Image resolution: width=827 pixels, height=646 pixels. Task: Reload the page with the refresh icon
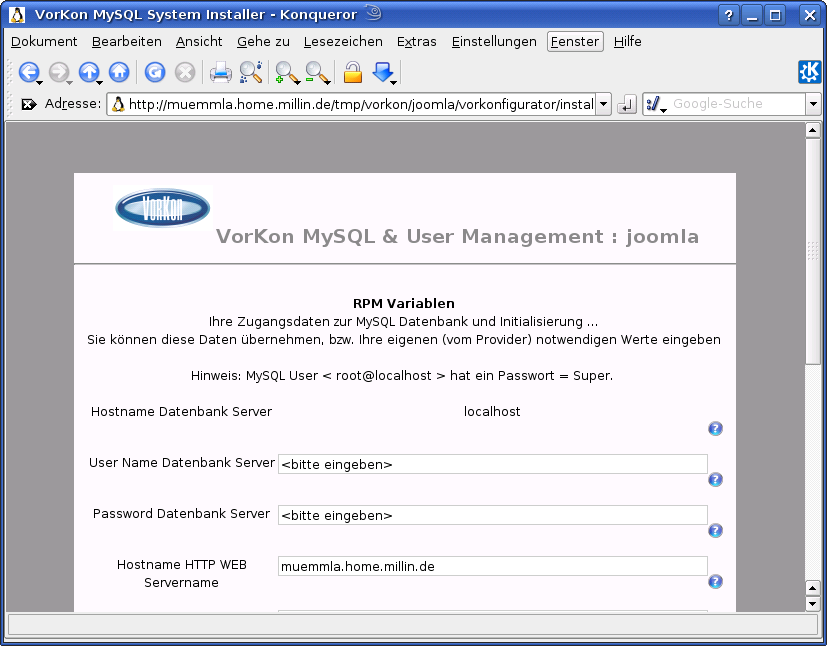click(155, 72)
